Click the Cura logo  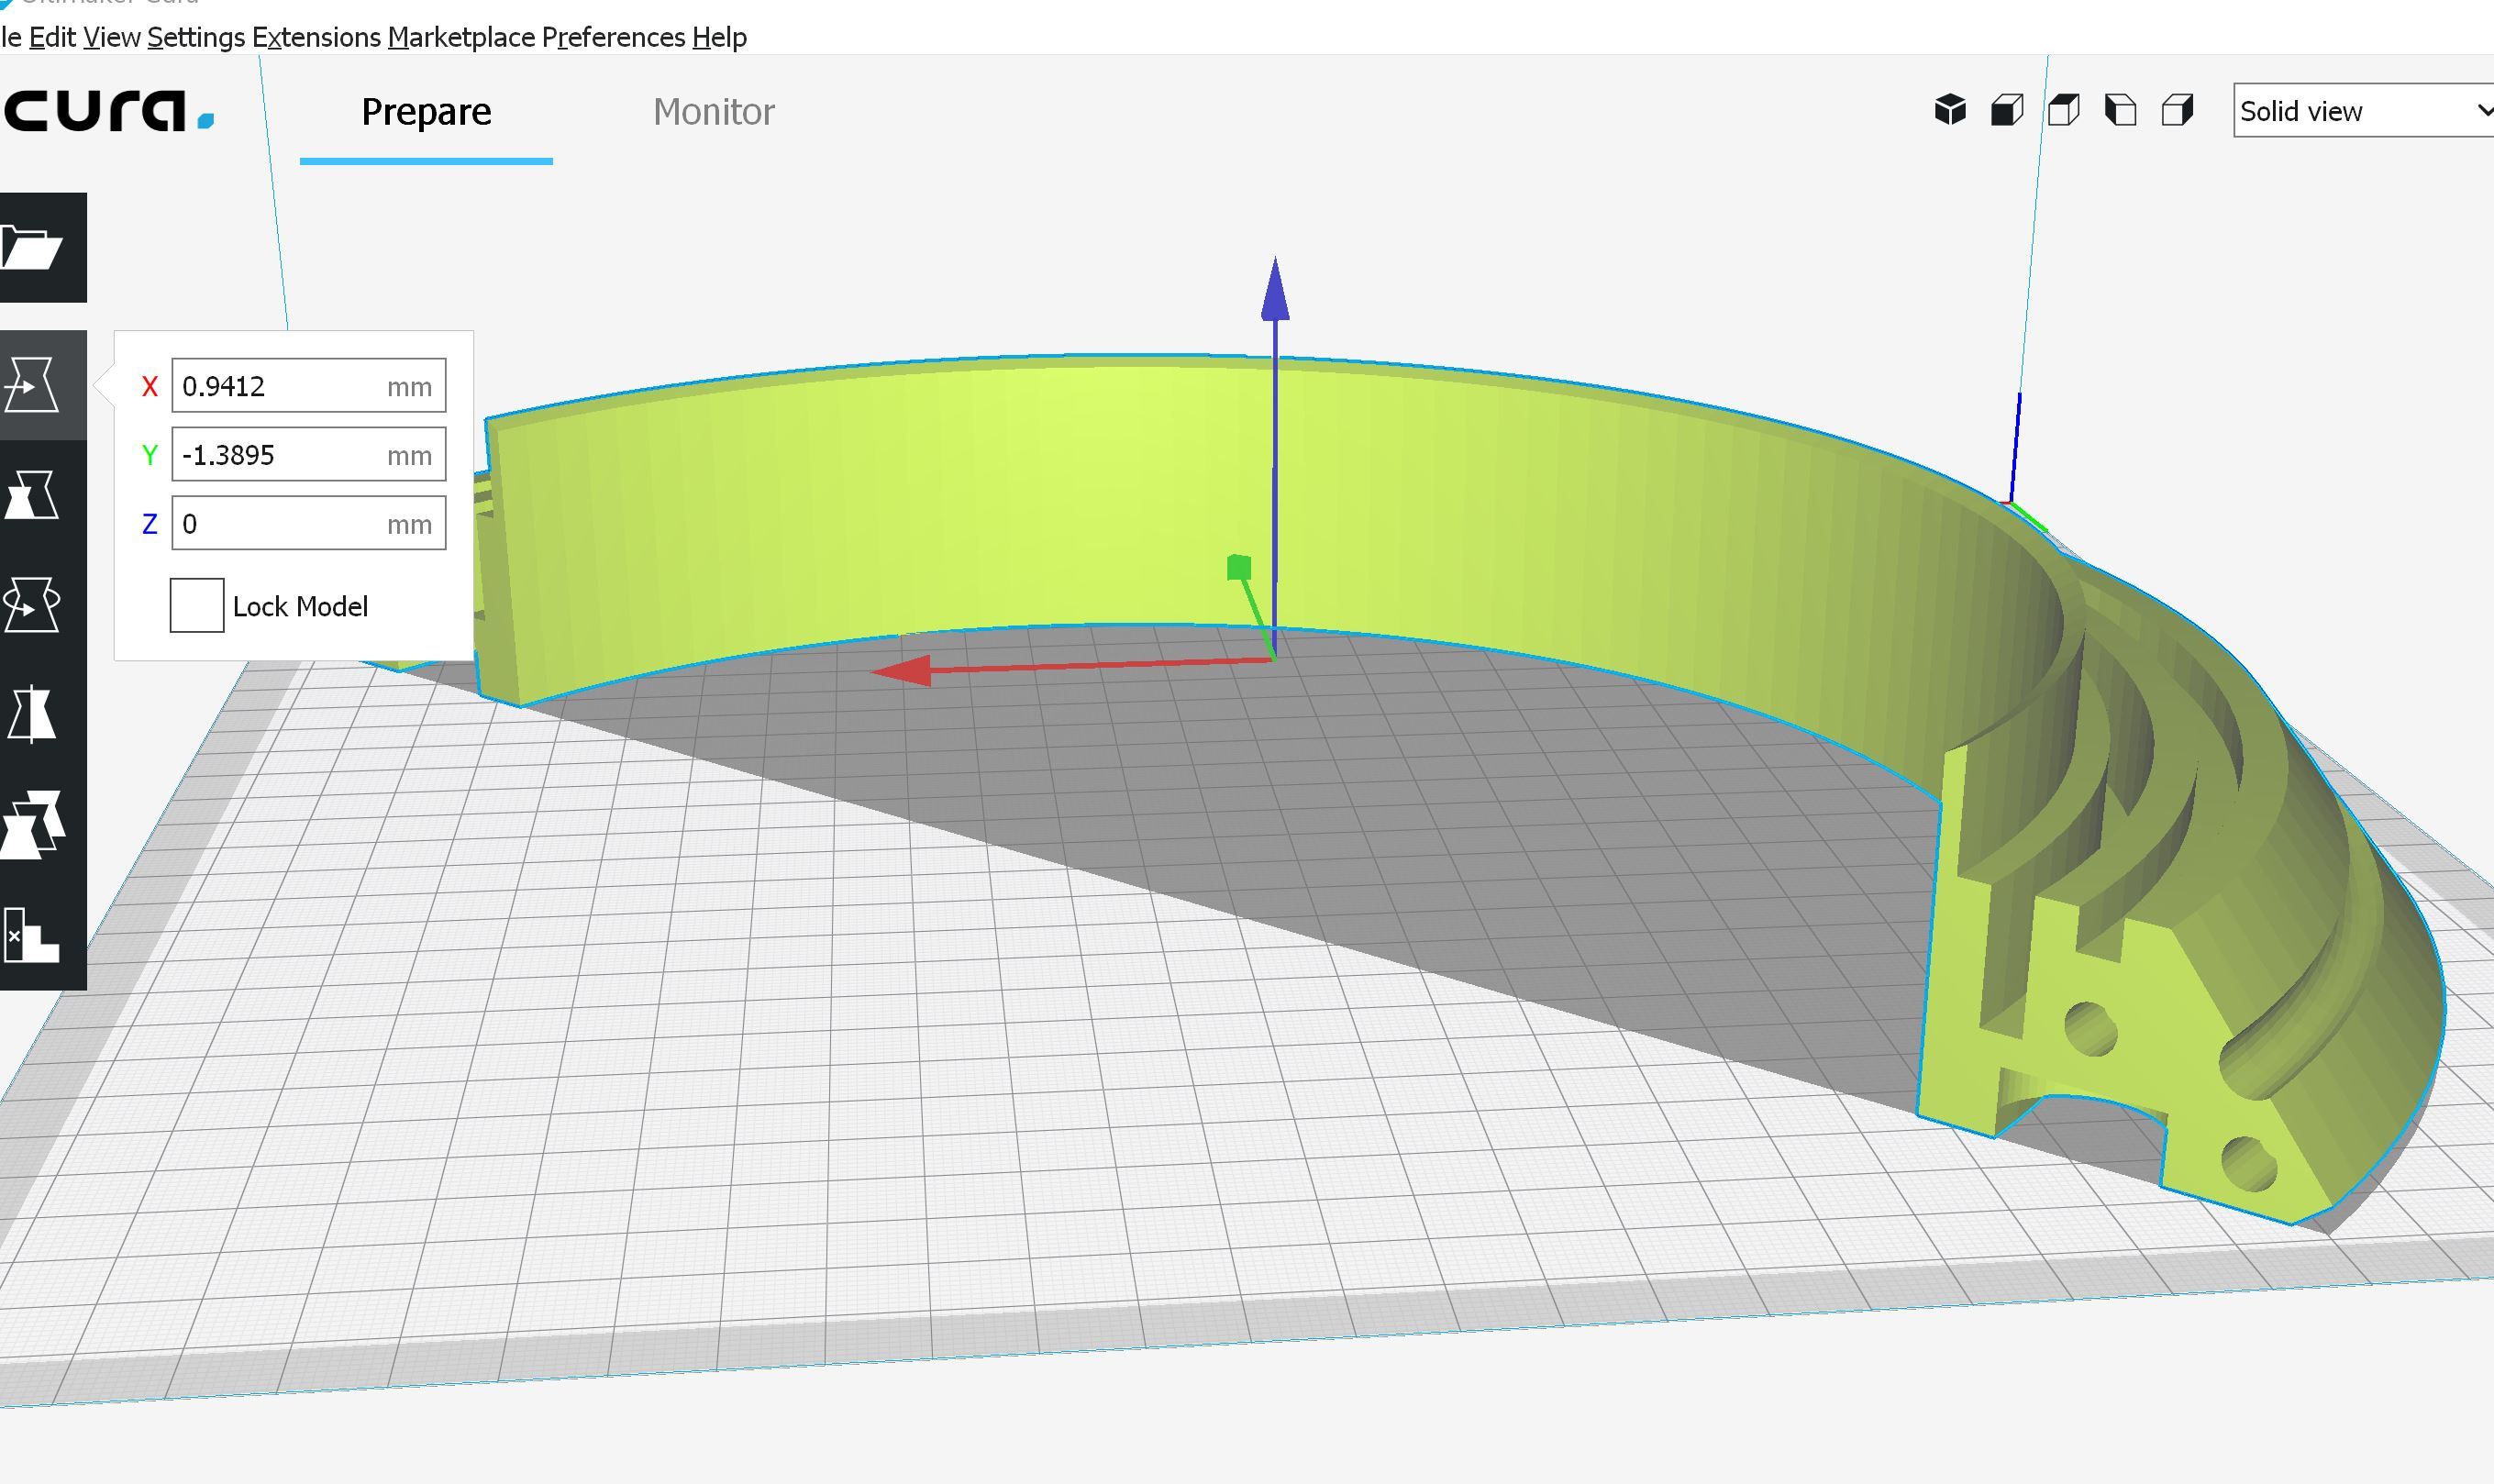[107, 111]
